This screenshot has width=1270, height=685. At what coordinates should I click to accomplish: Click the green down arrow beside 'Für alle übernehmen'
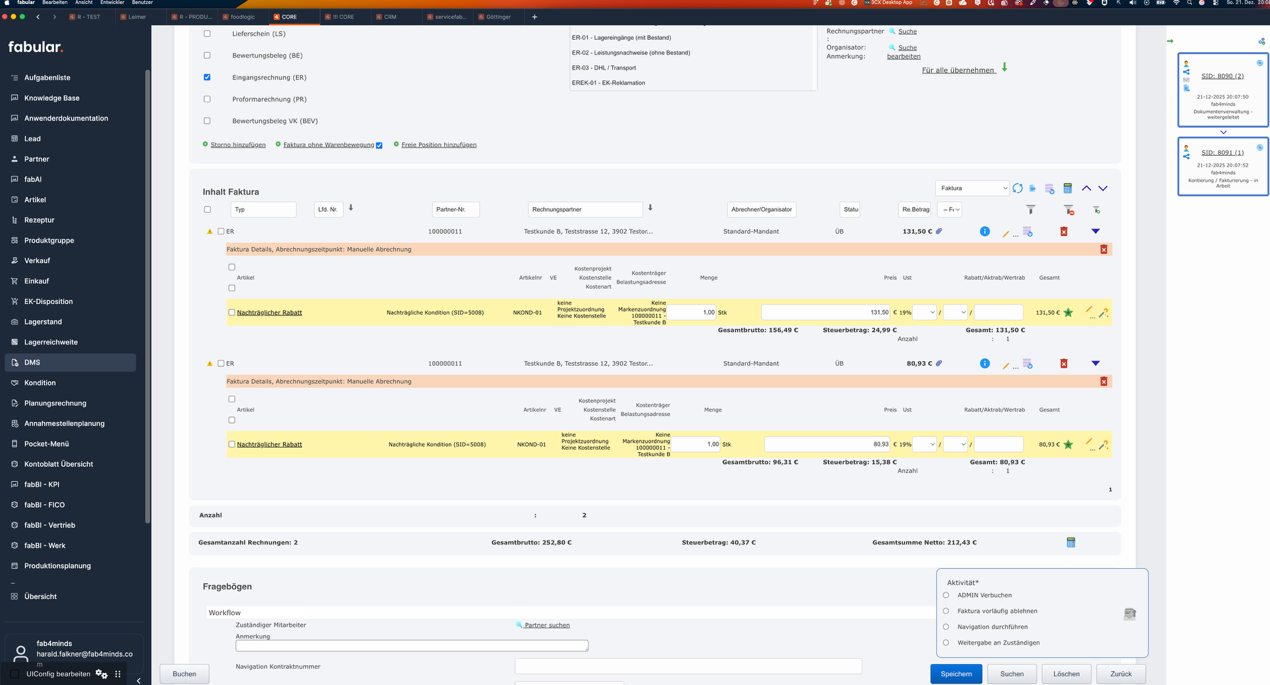click(x=1005, y=68)
